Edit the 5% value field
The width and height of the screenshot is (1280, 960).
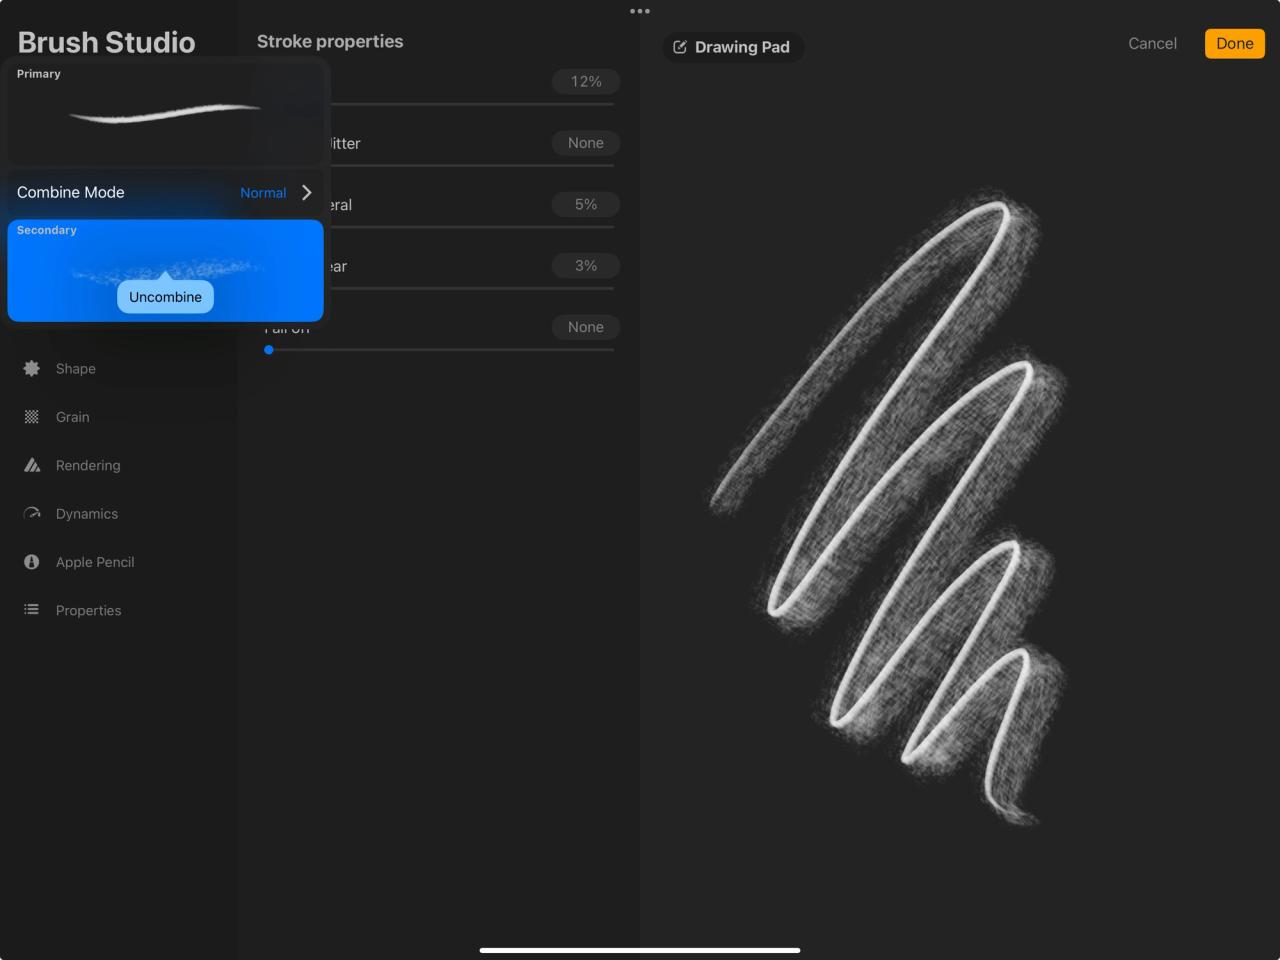point(586,204)
